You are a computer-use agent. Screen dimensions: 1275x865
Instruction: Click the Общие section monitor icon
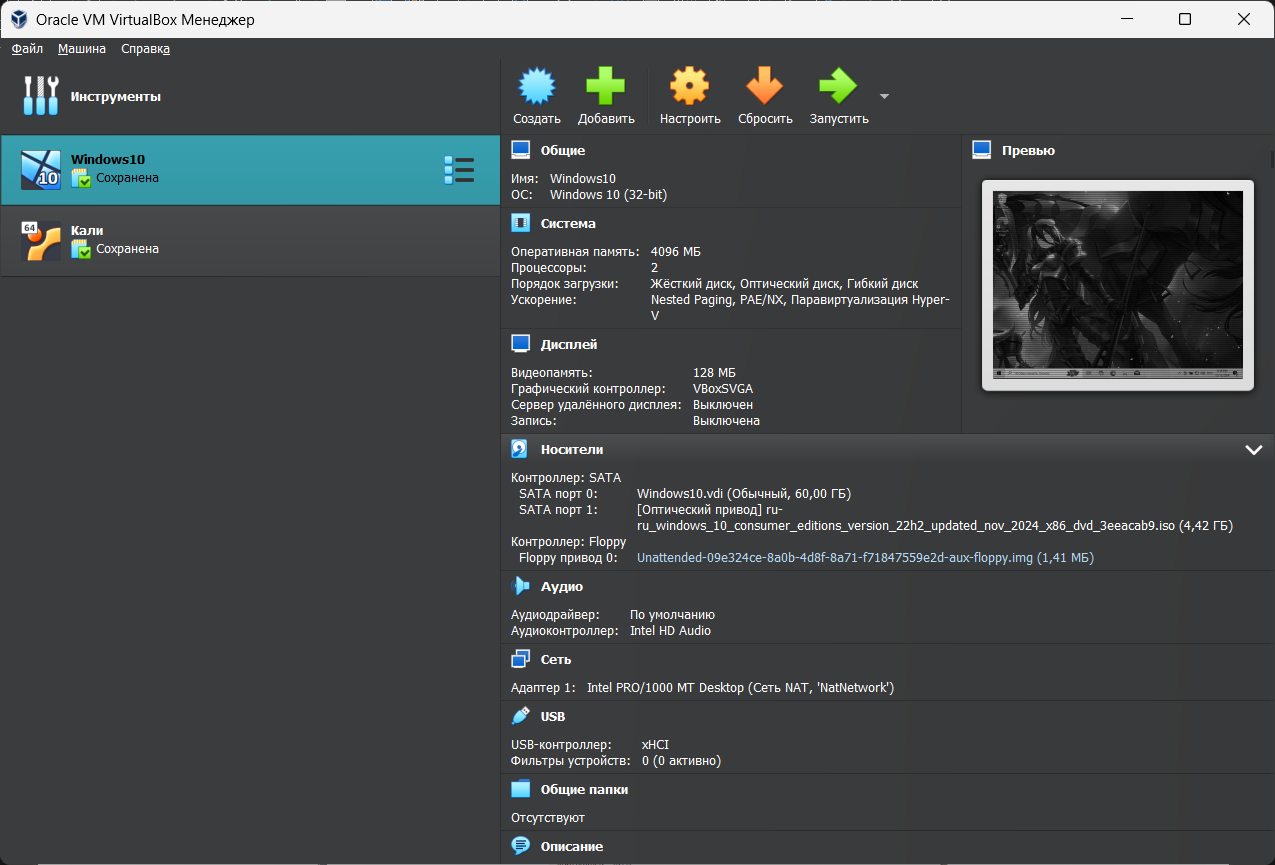tap(520, 150)
